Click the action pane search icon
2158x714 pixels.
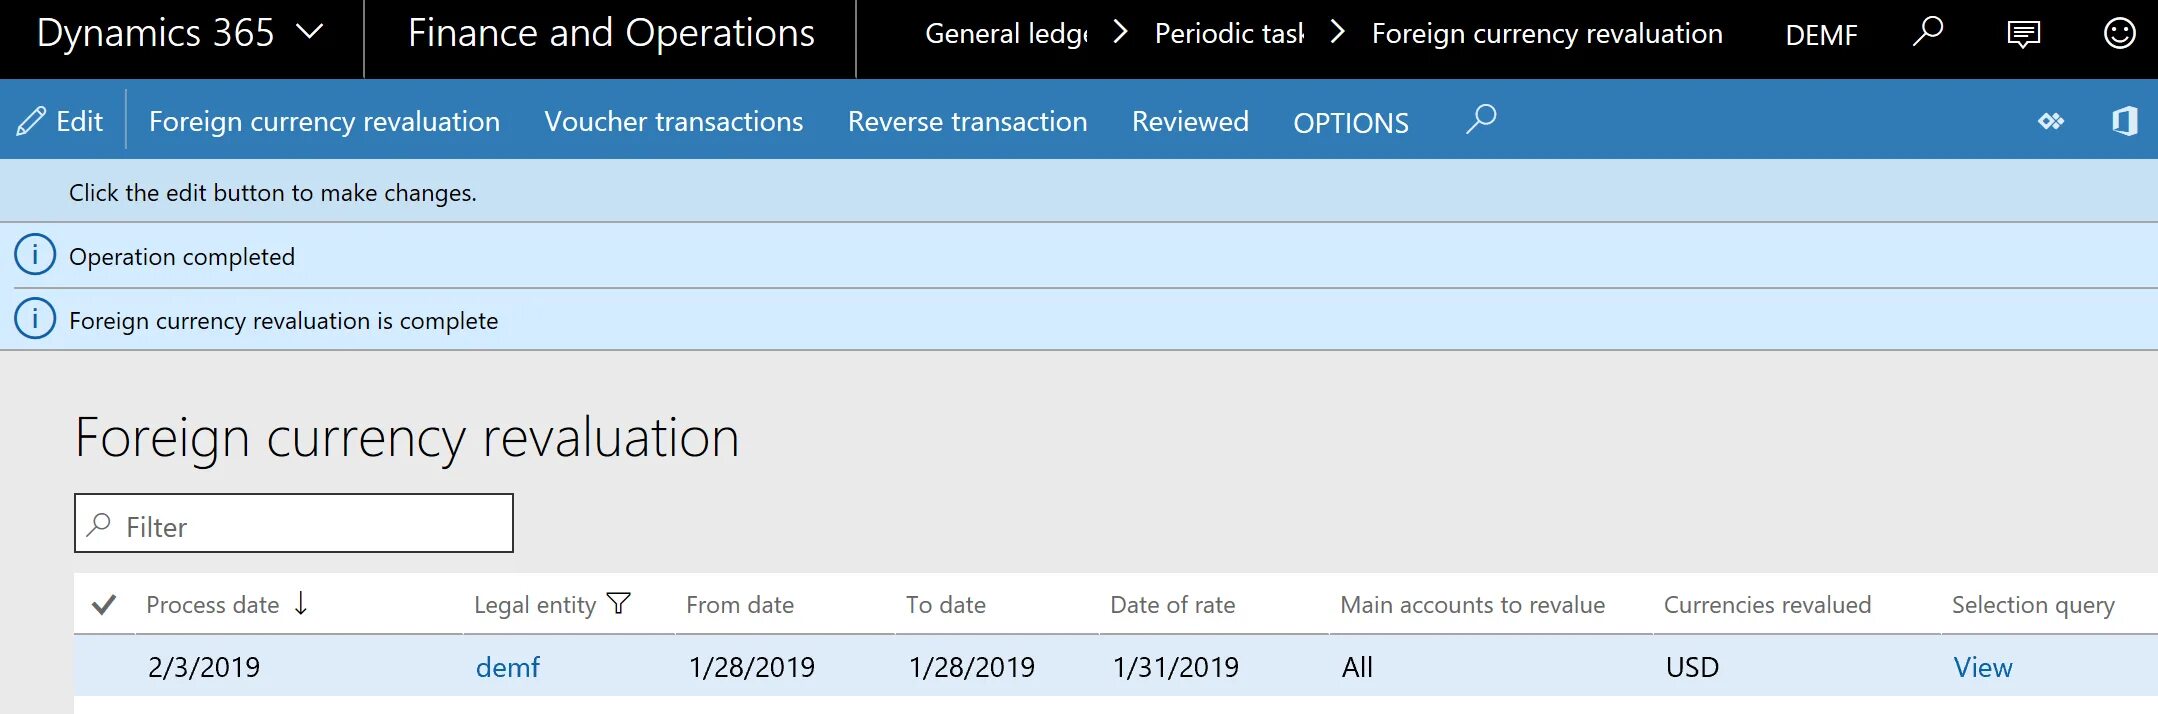[x=1481, y=120]
